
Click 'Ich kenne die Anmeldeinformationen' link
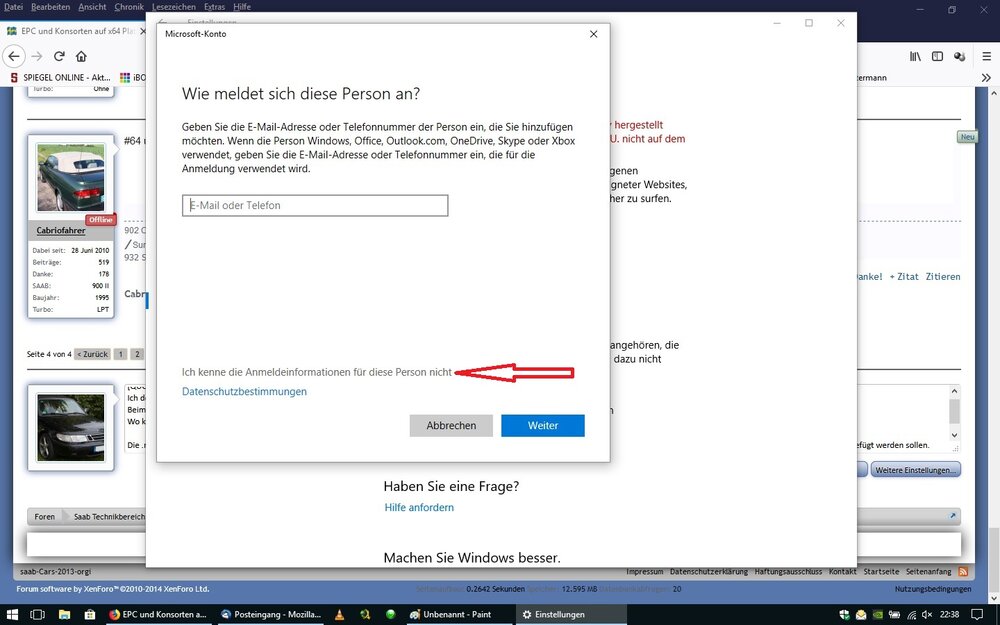[317, 372]
